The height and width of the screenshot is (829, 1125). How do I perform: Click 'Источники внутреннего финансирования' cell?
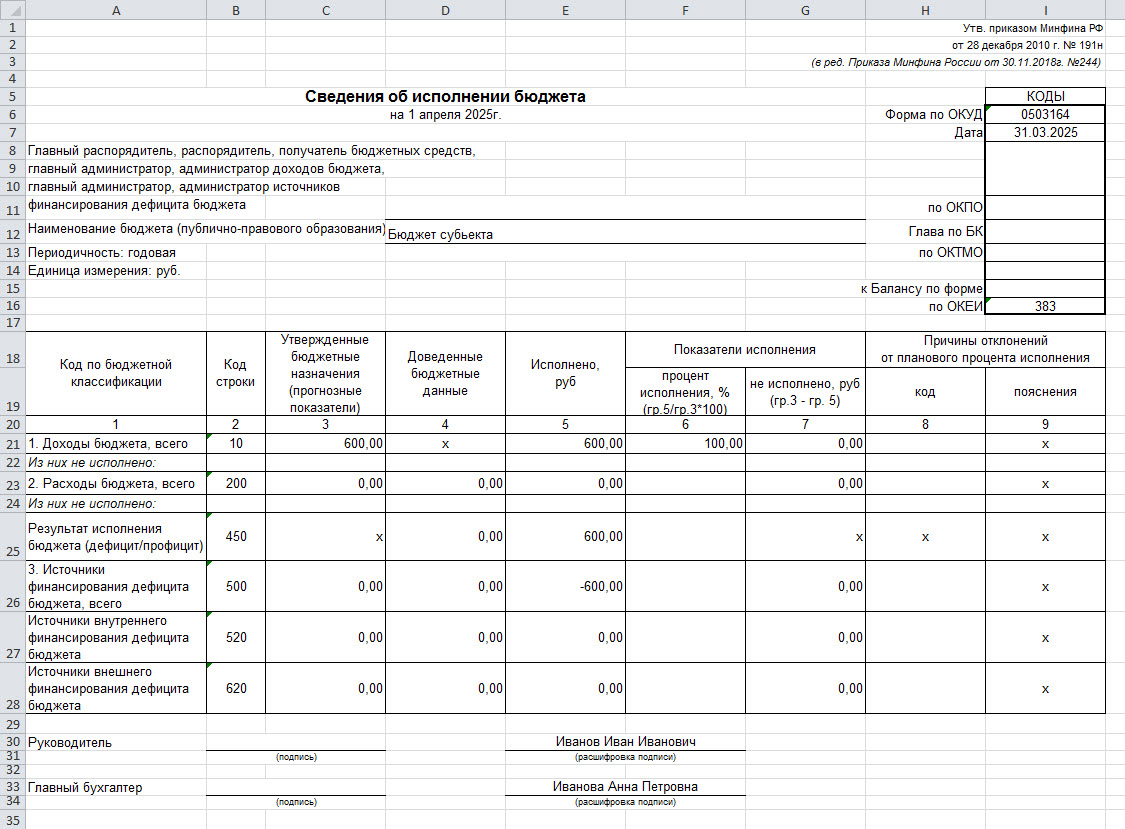point(116,637)
